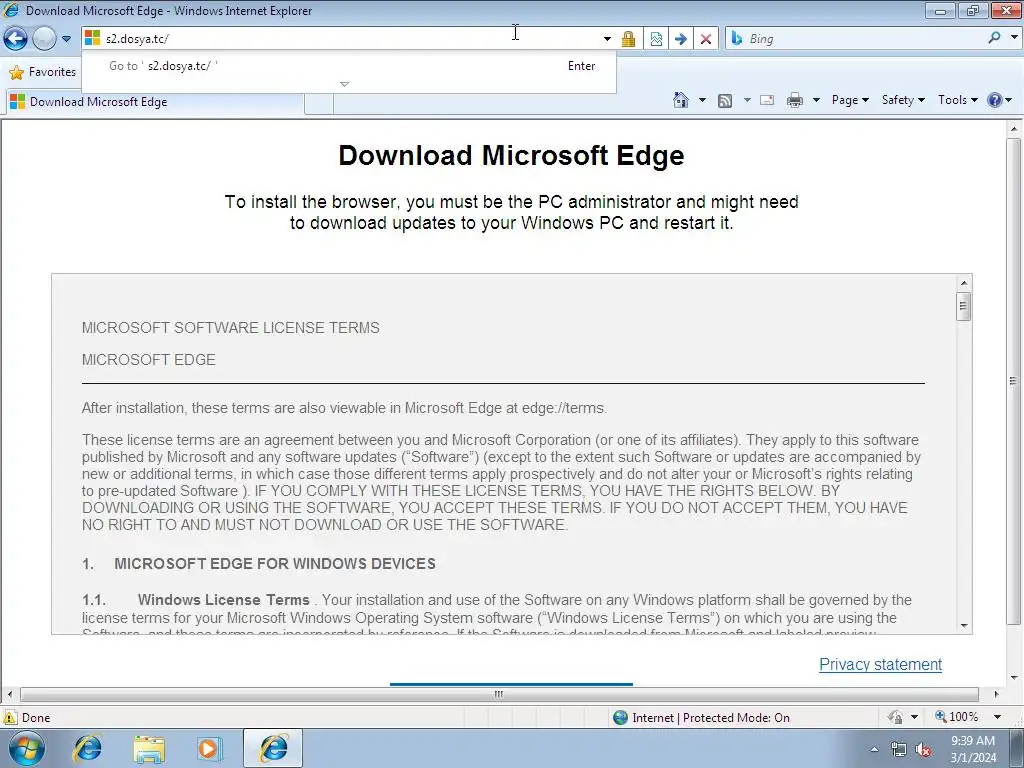Click the 100% zoom level button
The image size is (1024, 768).
(x=957, y=717)
